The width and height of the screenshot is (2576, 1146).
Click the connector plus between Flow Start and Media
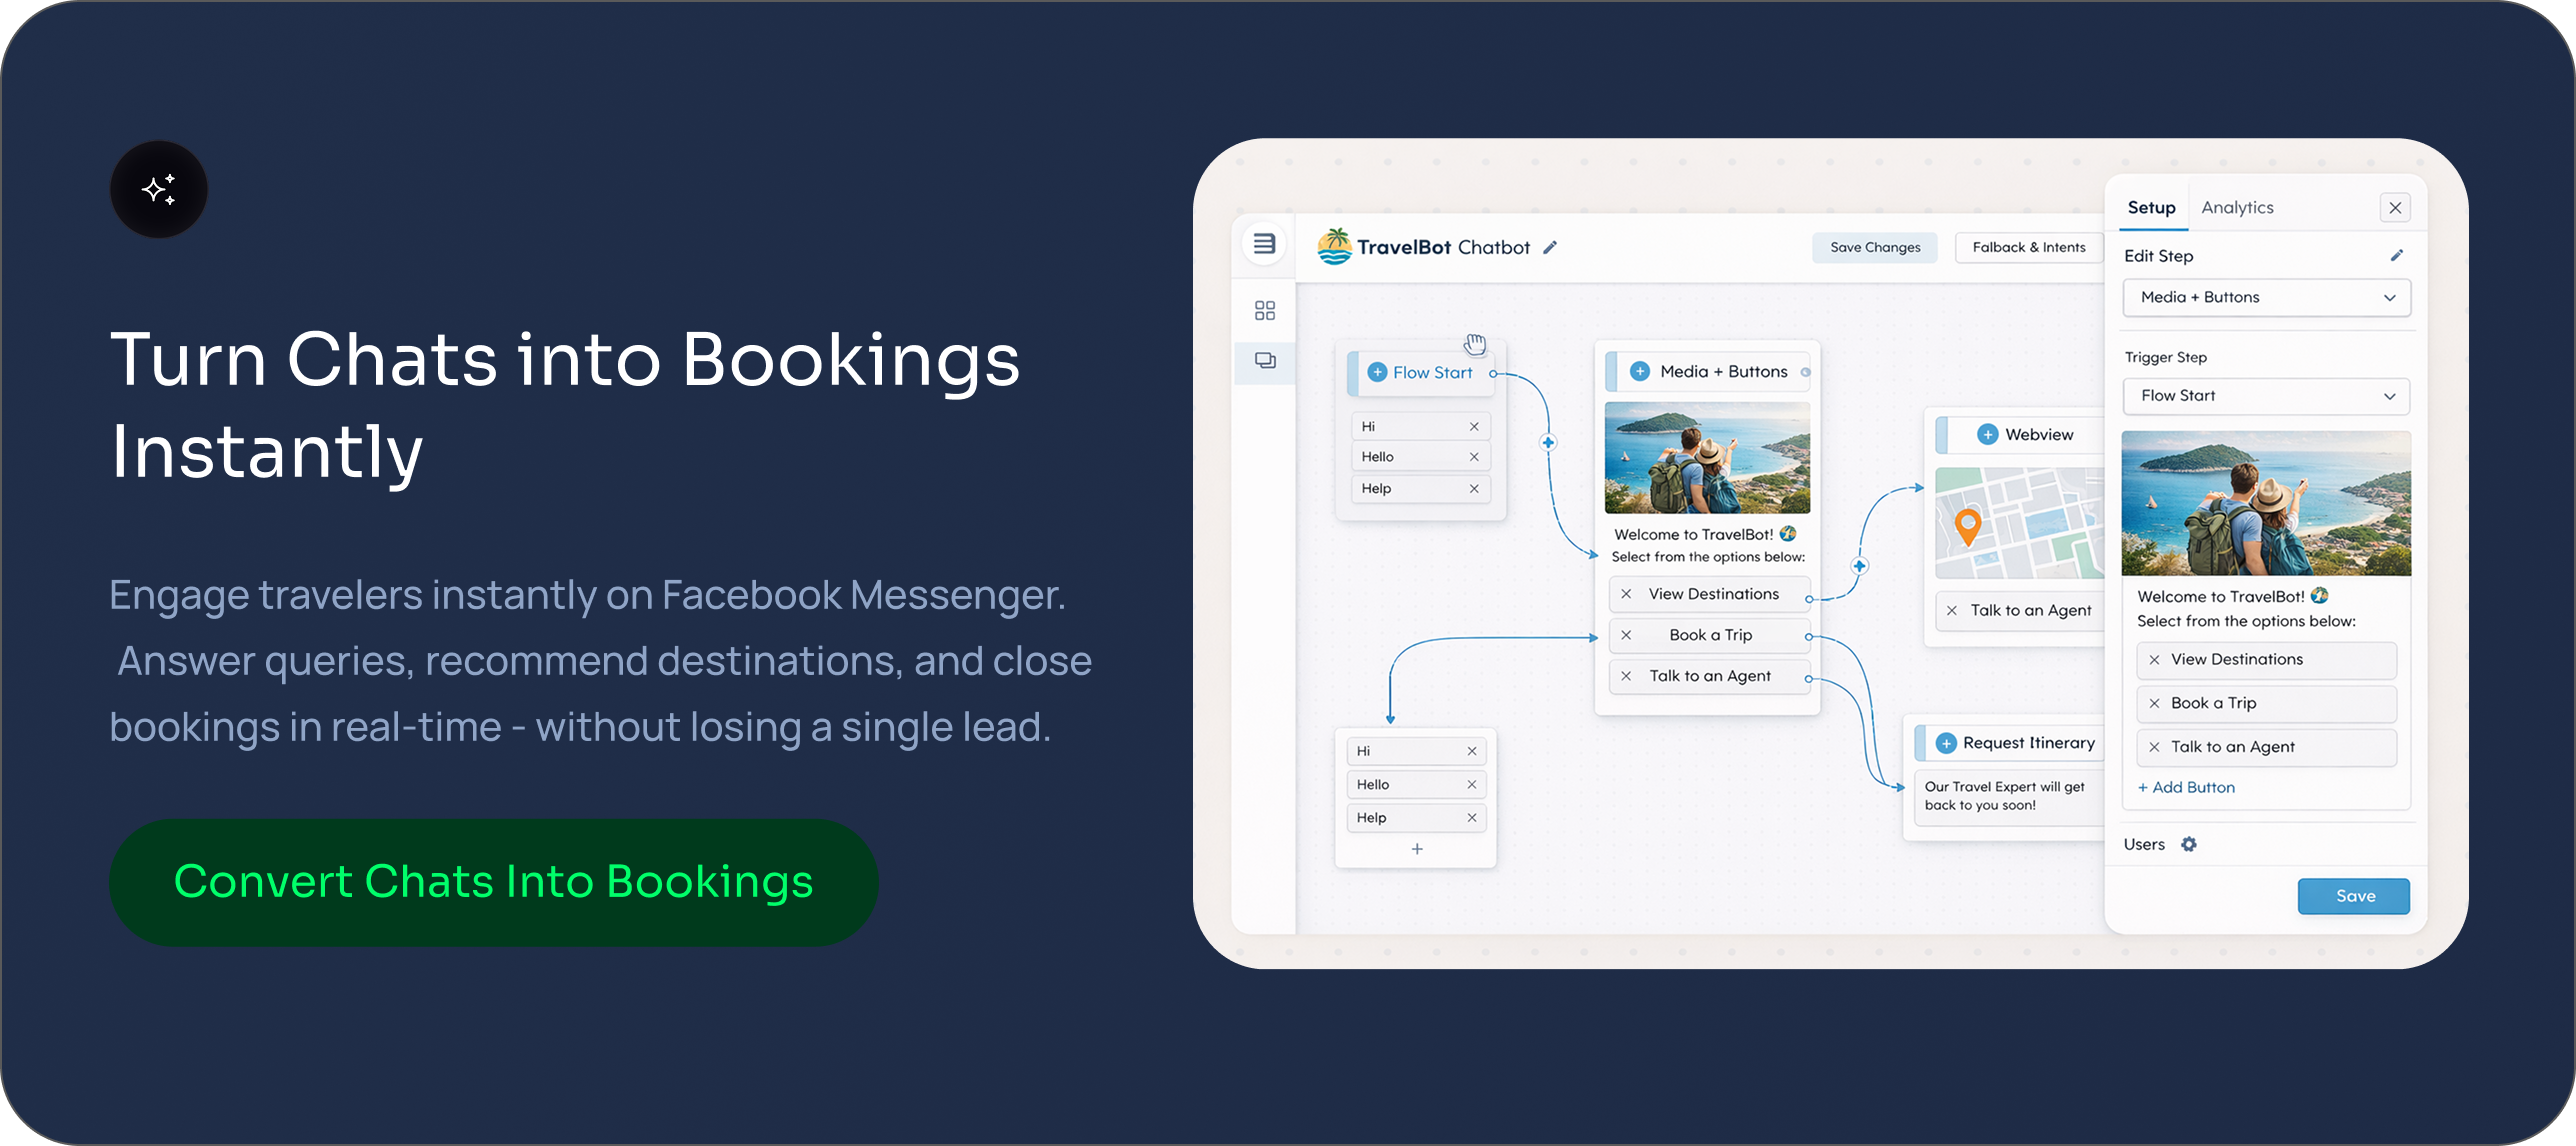pos(1548,442)
